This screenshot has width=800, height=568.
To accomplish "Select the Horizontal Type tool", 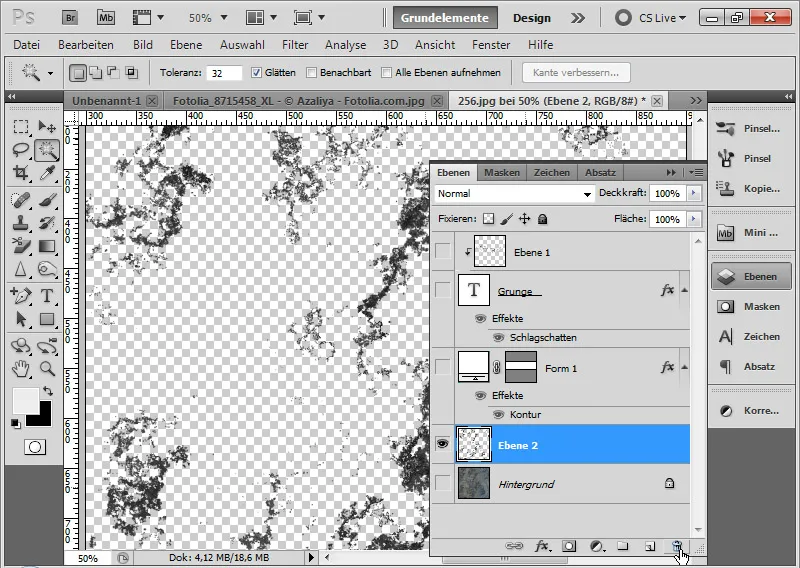I will (x=47, y=296).
